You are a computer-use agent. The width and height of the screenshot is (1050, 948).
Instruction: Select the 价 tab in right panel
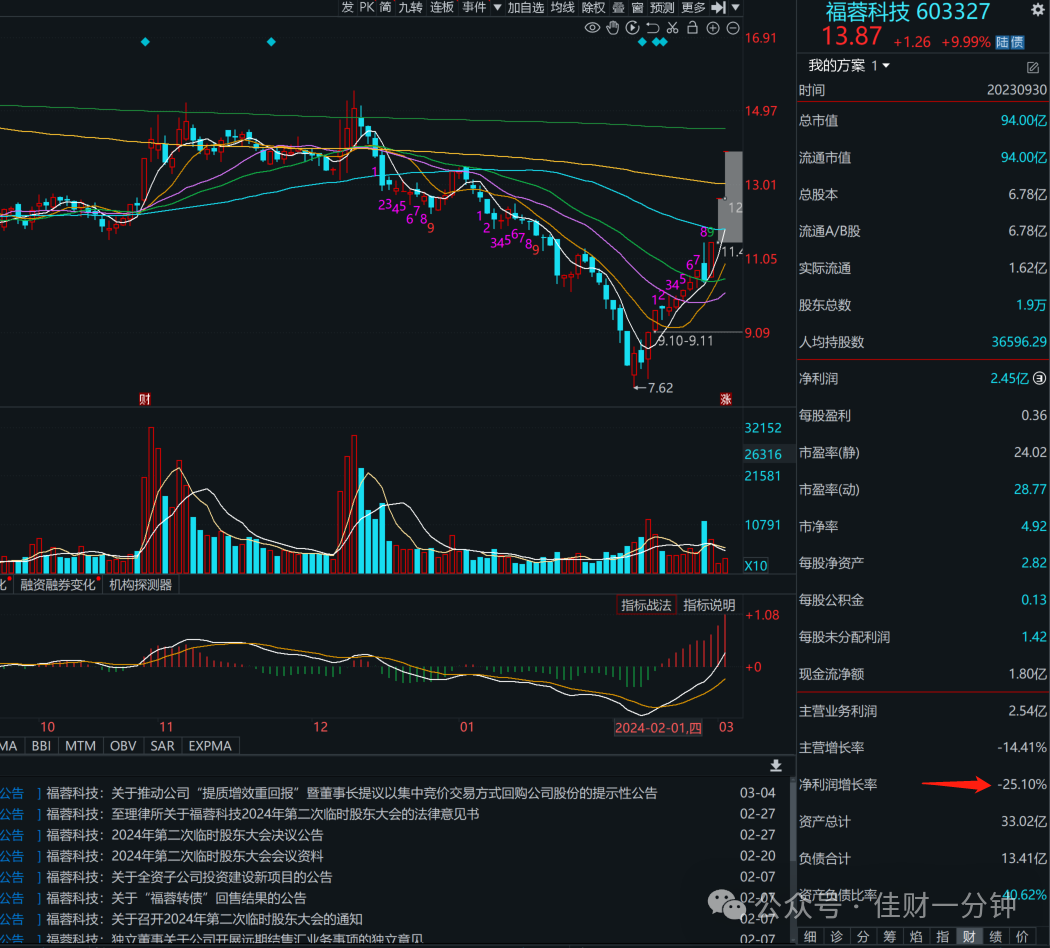[1022, 937]
